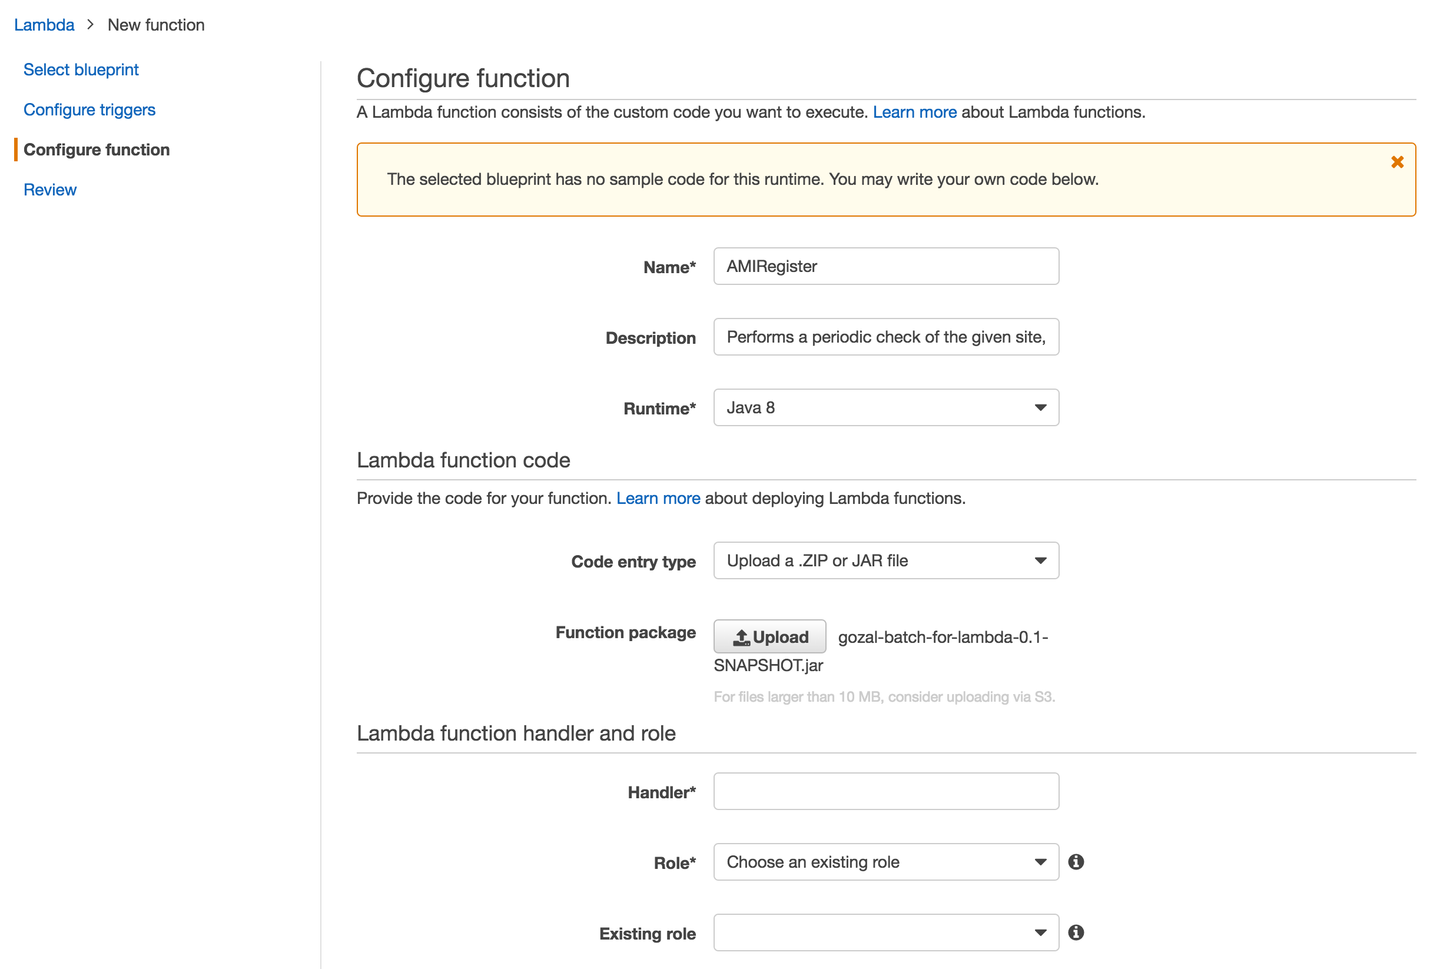This screenshot has width=1440, height=969.
Task: Expand the Code entry type dropdown
Action: pyautogui.click(x=885, y=561)
